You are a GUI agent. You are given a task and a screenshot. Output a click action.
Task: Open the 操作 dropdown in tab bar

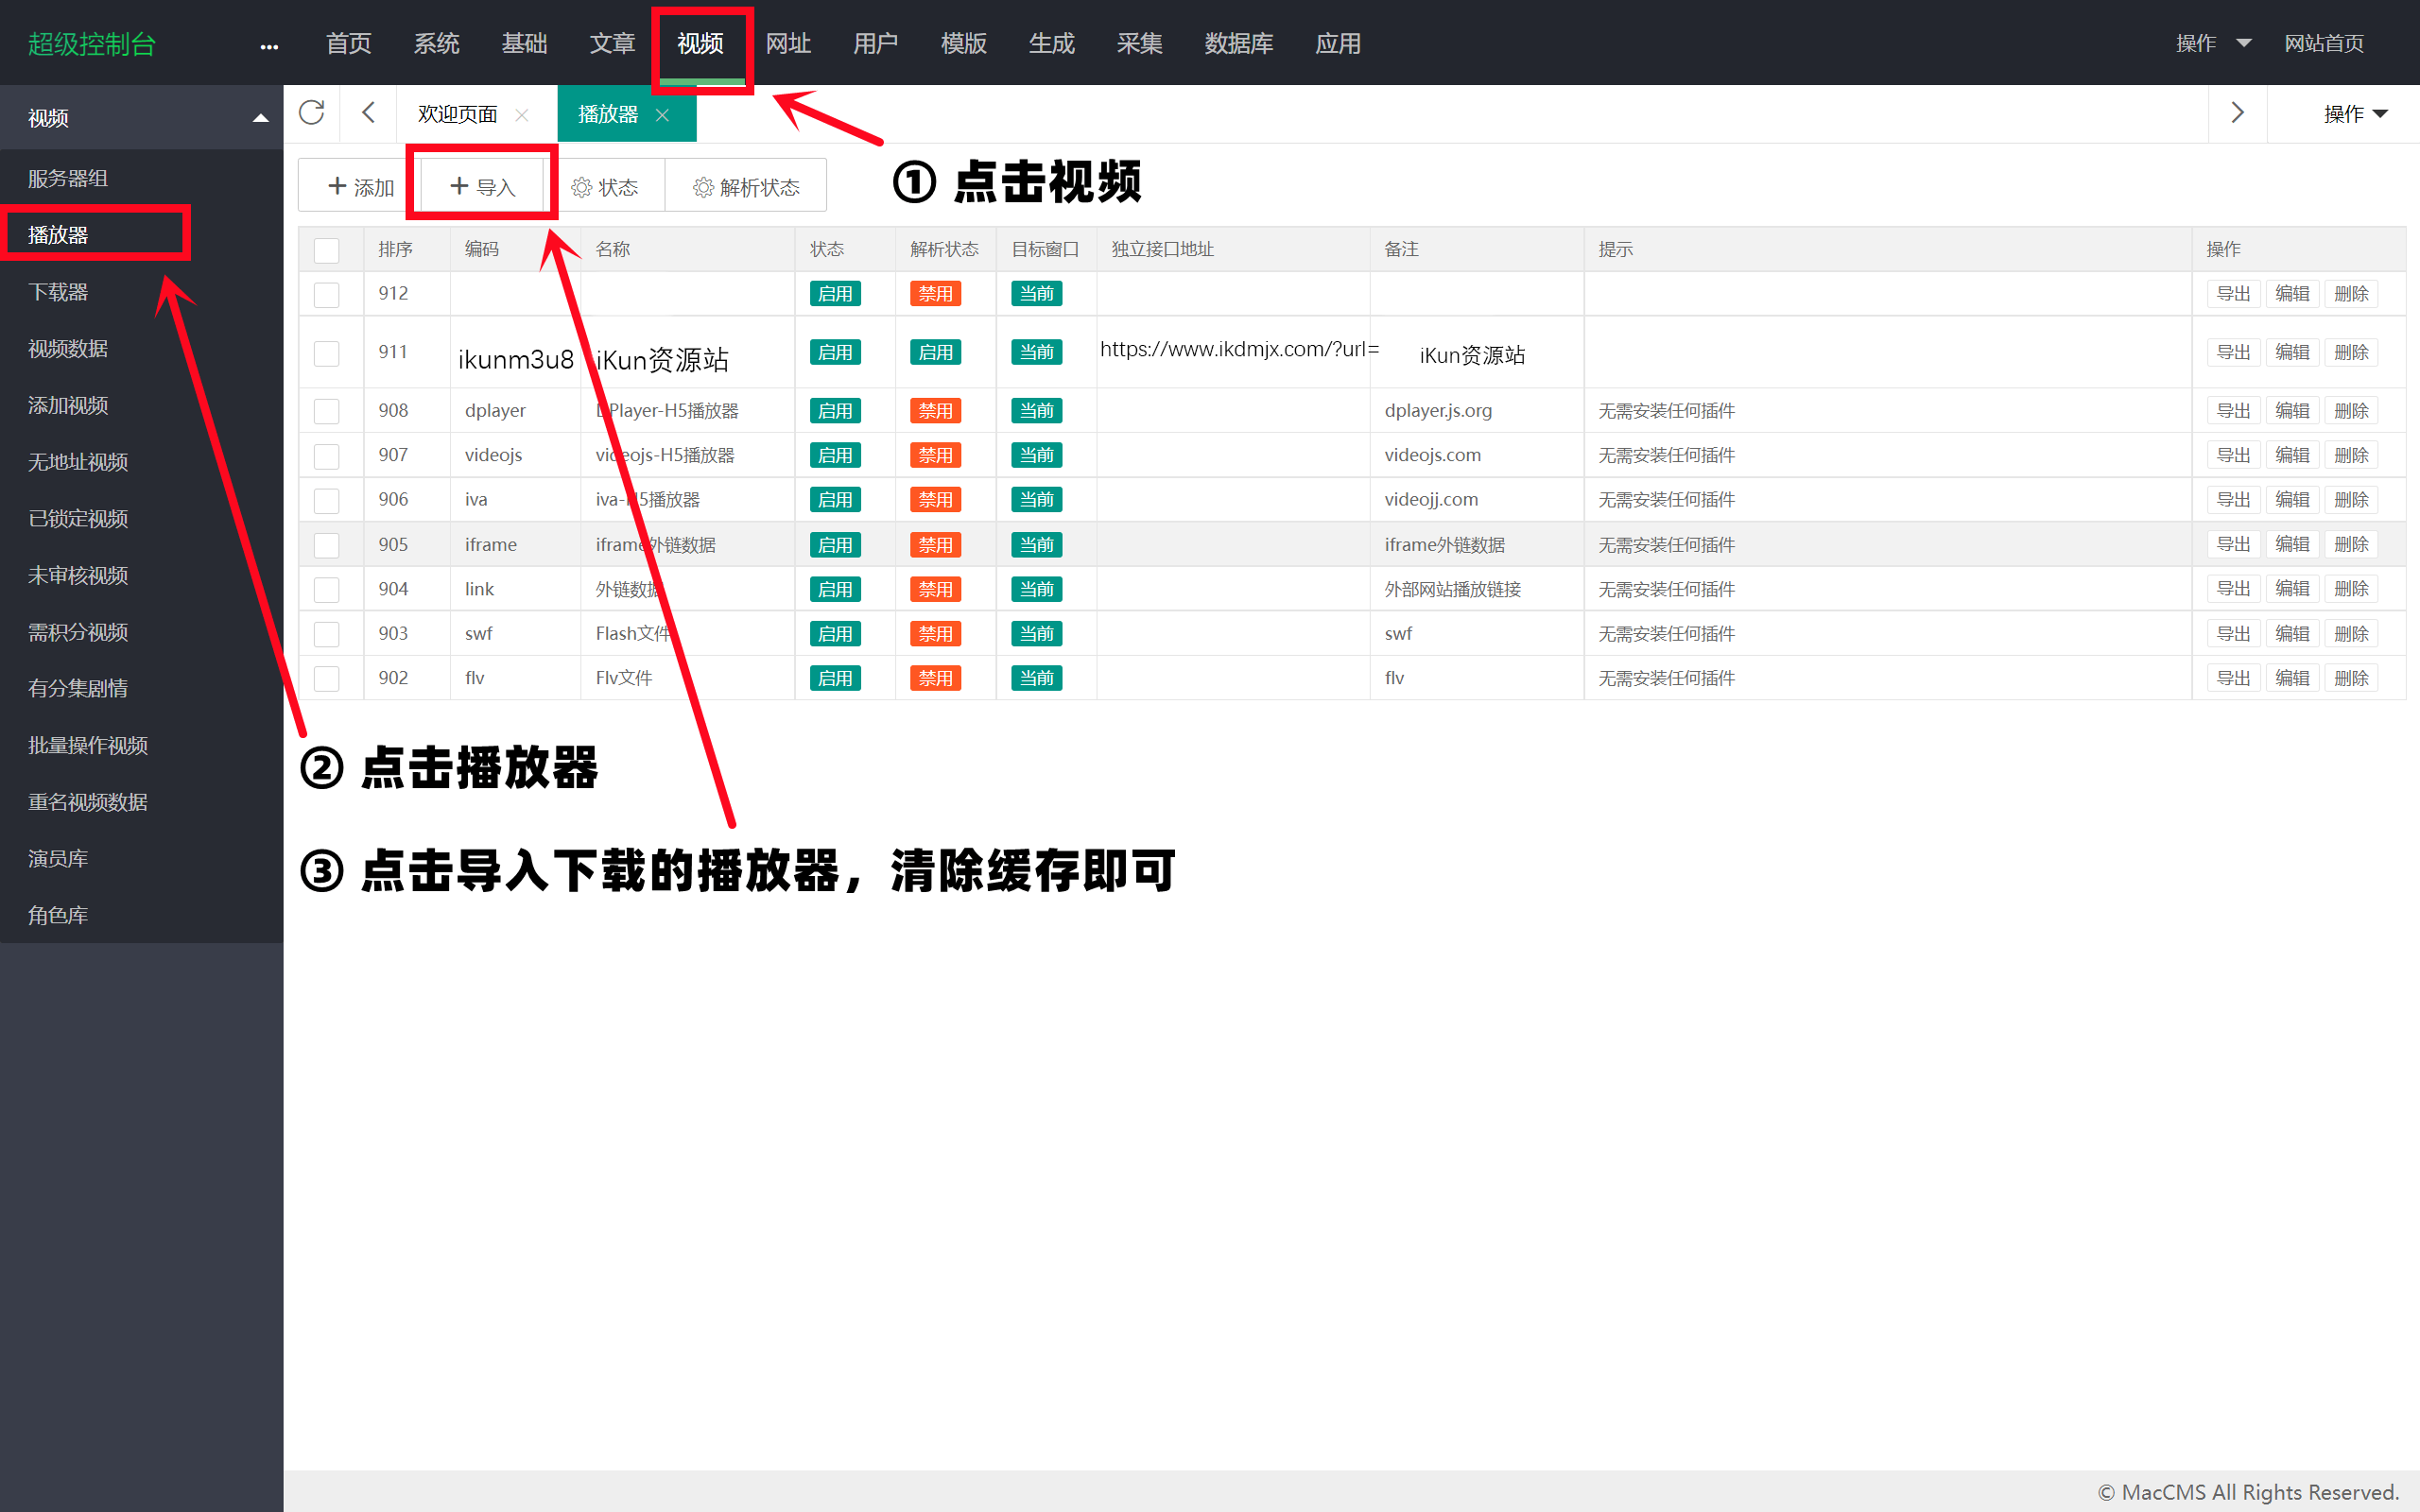pyautogui.click(x=2354, y=114)
